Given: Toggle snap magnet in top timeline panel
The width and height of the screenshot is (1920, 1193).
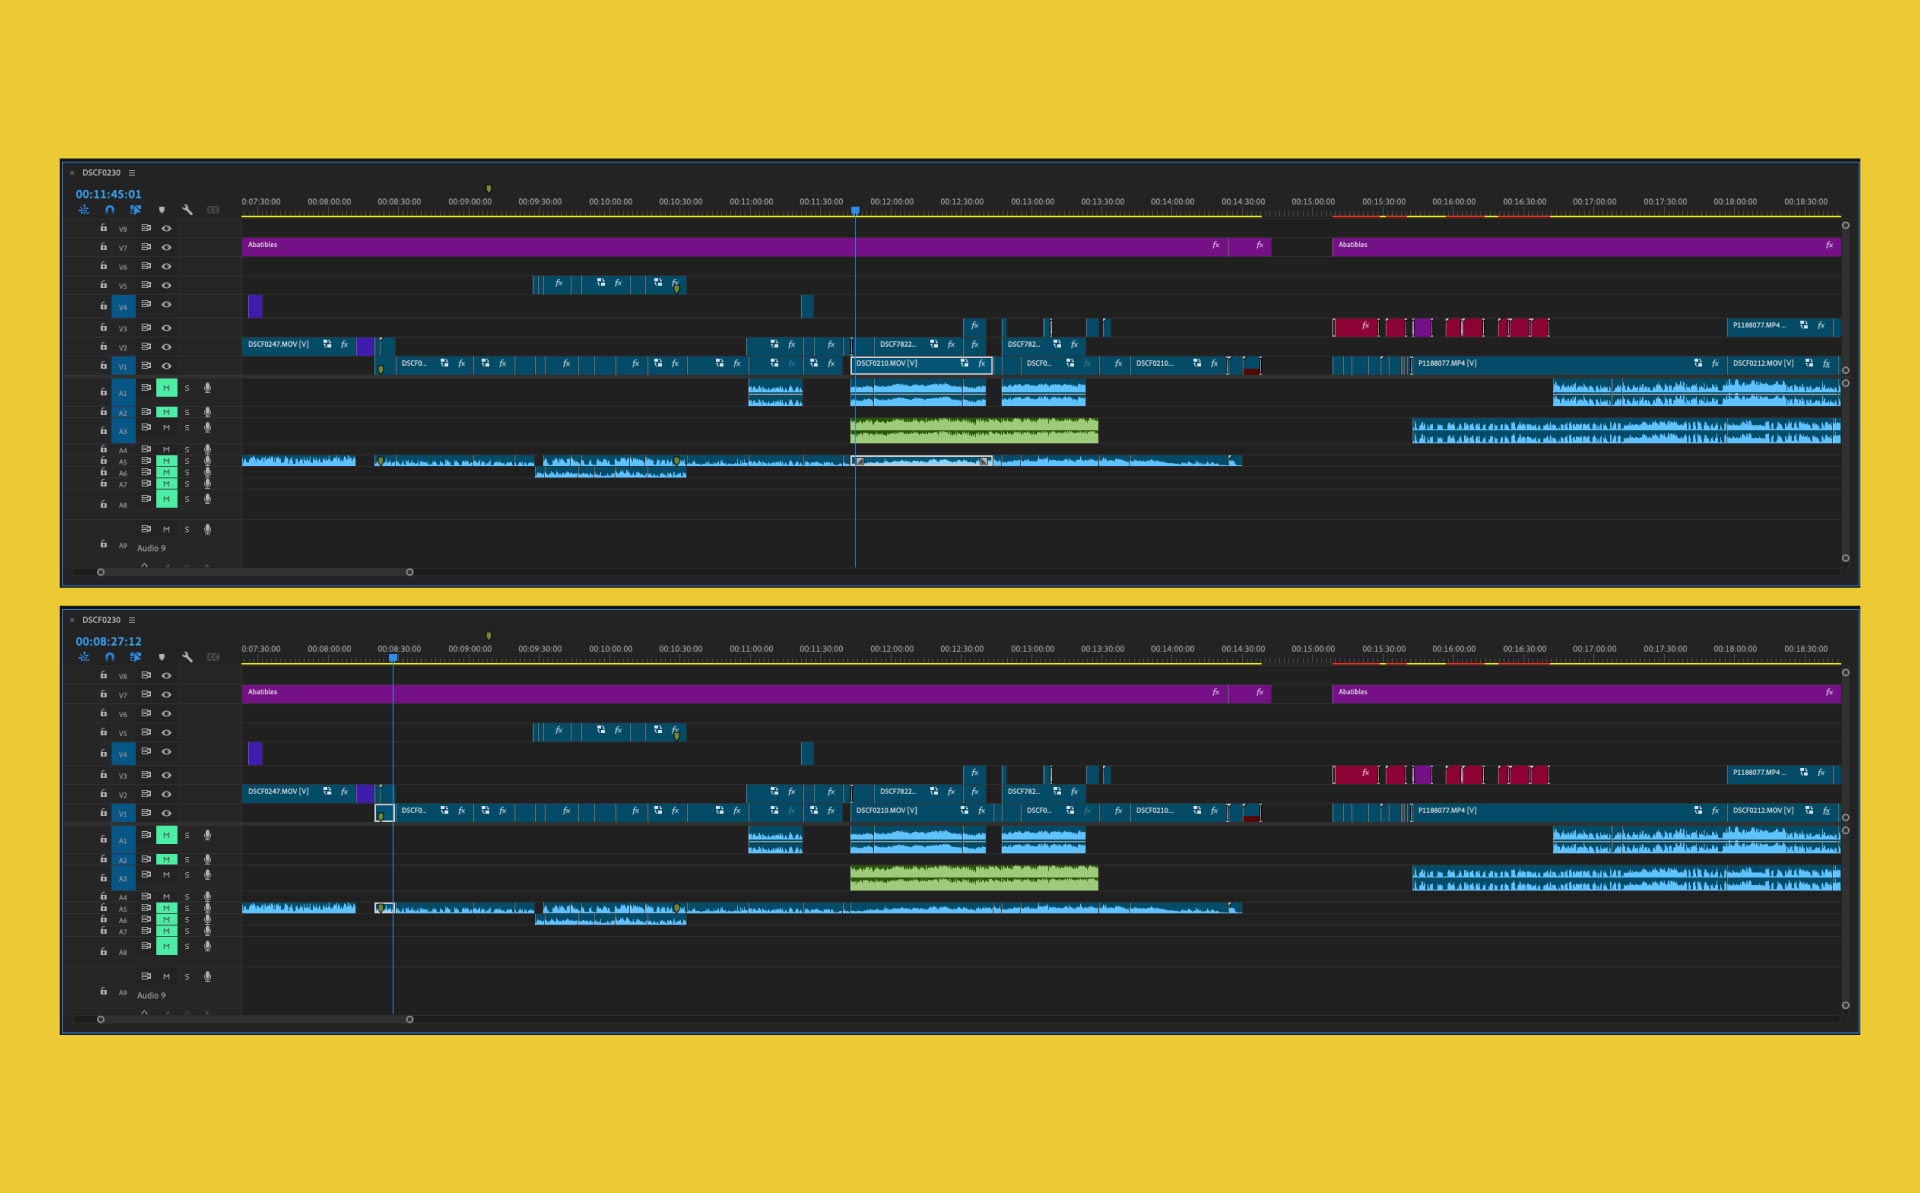Looking at the screenshot, I should pos(110,210).
